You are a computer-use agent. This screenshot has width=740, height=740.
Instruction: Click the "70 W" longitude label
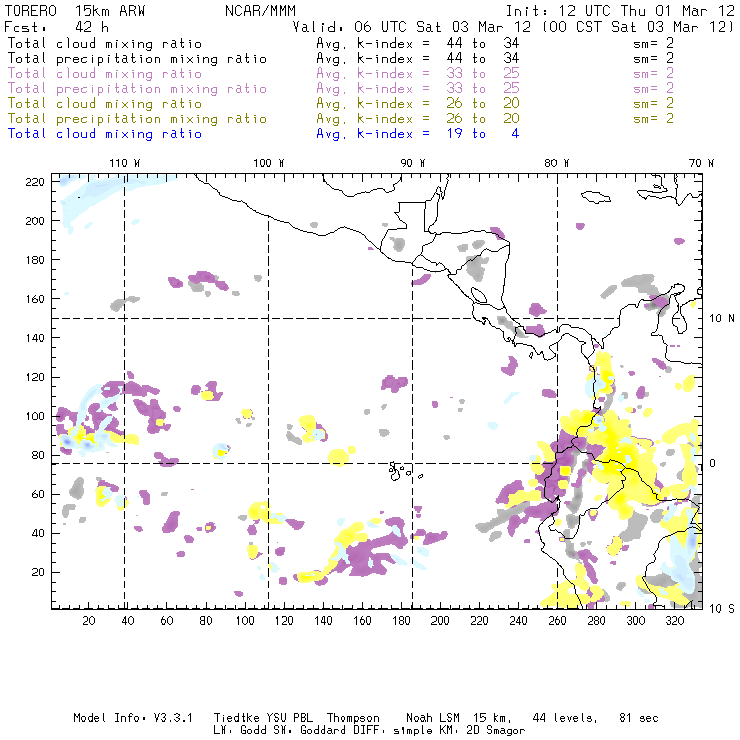(701, 163)
